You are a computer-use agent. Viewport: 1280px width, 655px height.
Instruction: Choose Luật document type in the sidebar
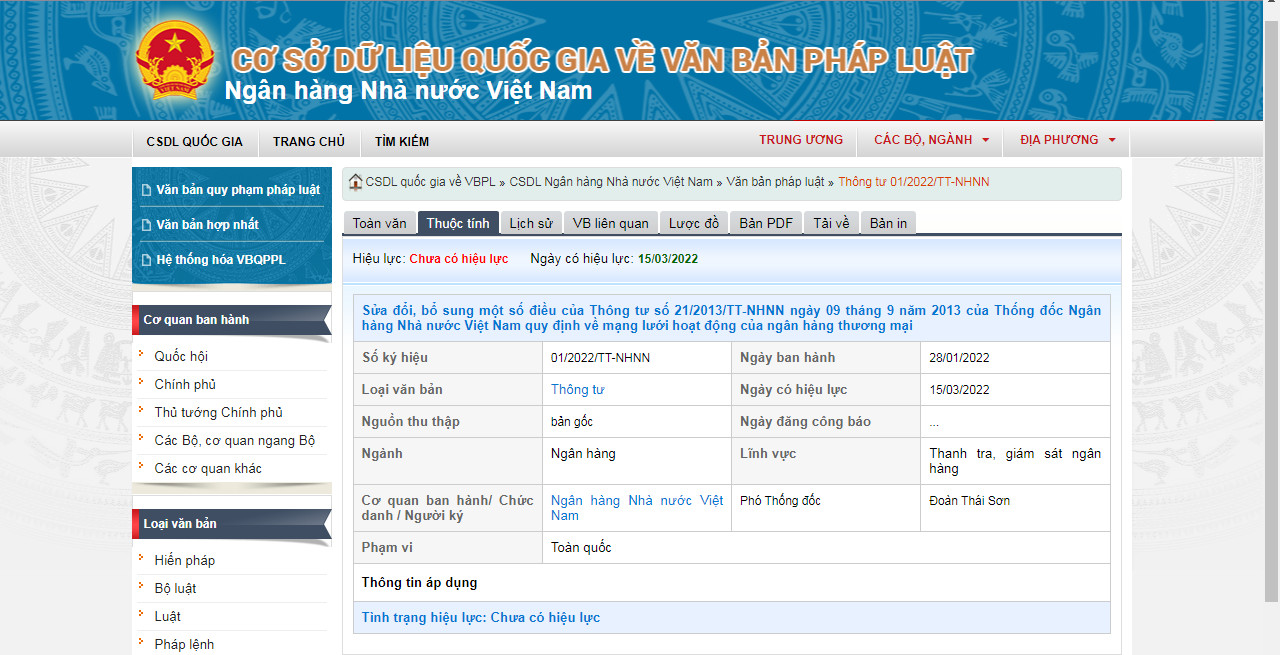pyautogui.click(x=167, y=617)
